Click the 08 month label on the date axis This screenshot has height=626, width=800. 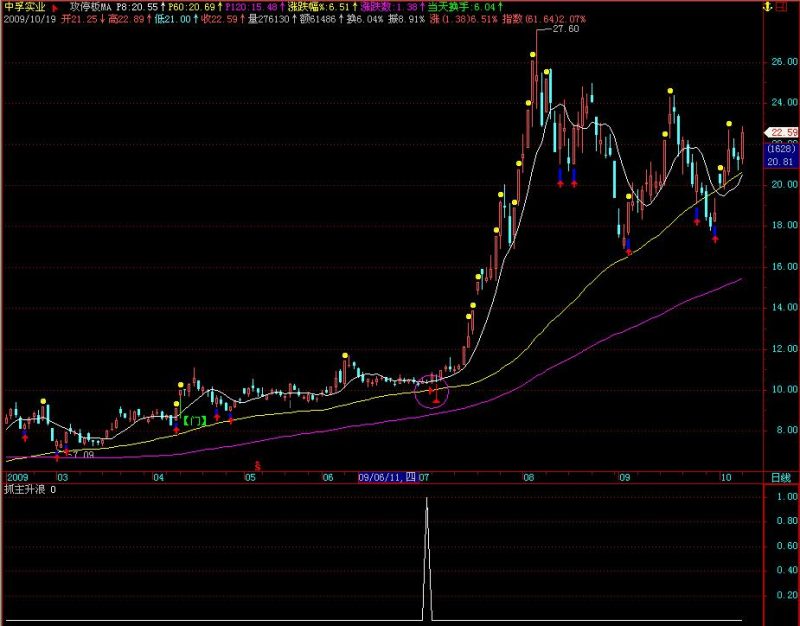tap(529, 478)
